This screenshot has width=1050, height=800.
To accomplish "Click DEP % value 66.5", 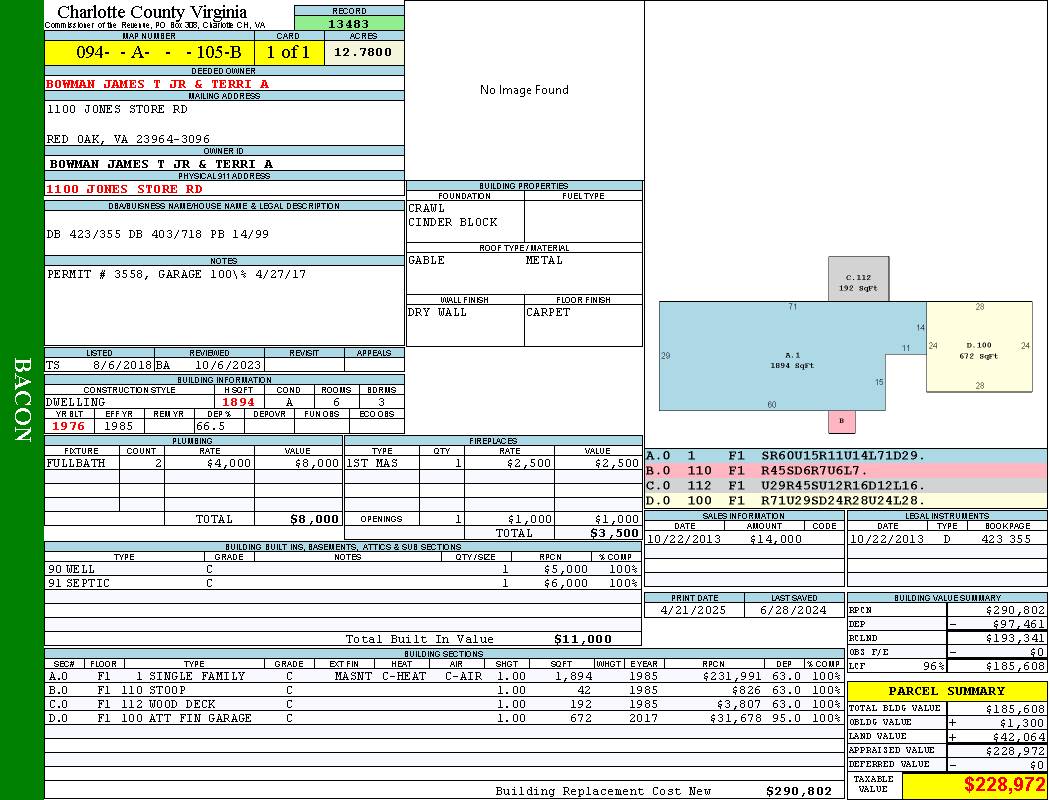I will pos(210,426).
